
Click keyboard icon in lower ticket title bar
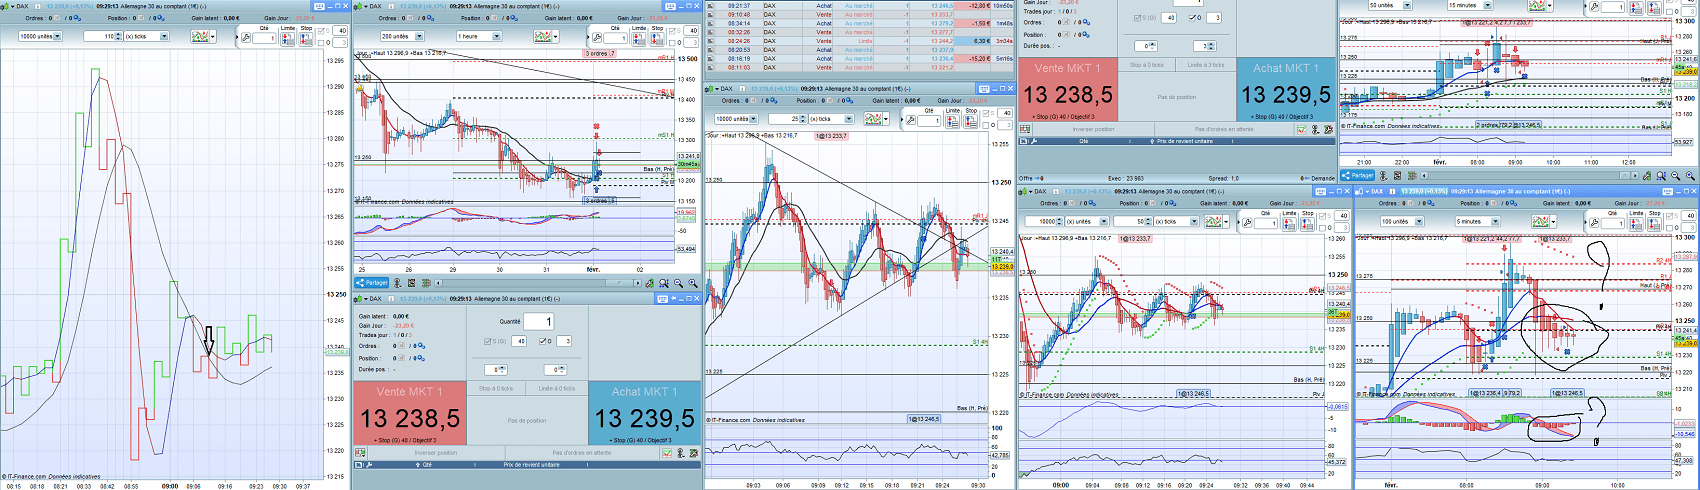coord(662,299)
